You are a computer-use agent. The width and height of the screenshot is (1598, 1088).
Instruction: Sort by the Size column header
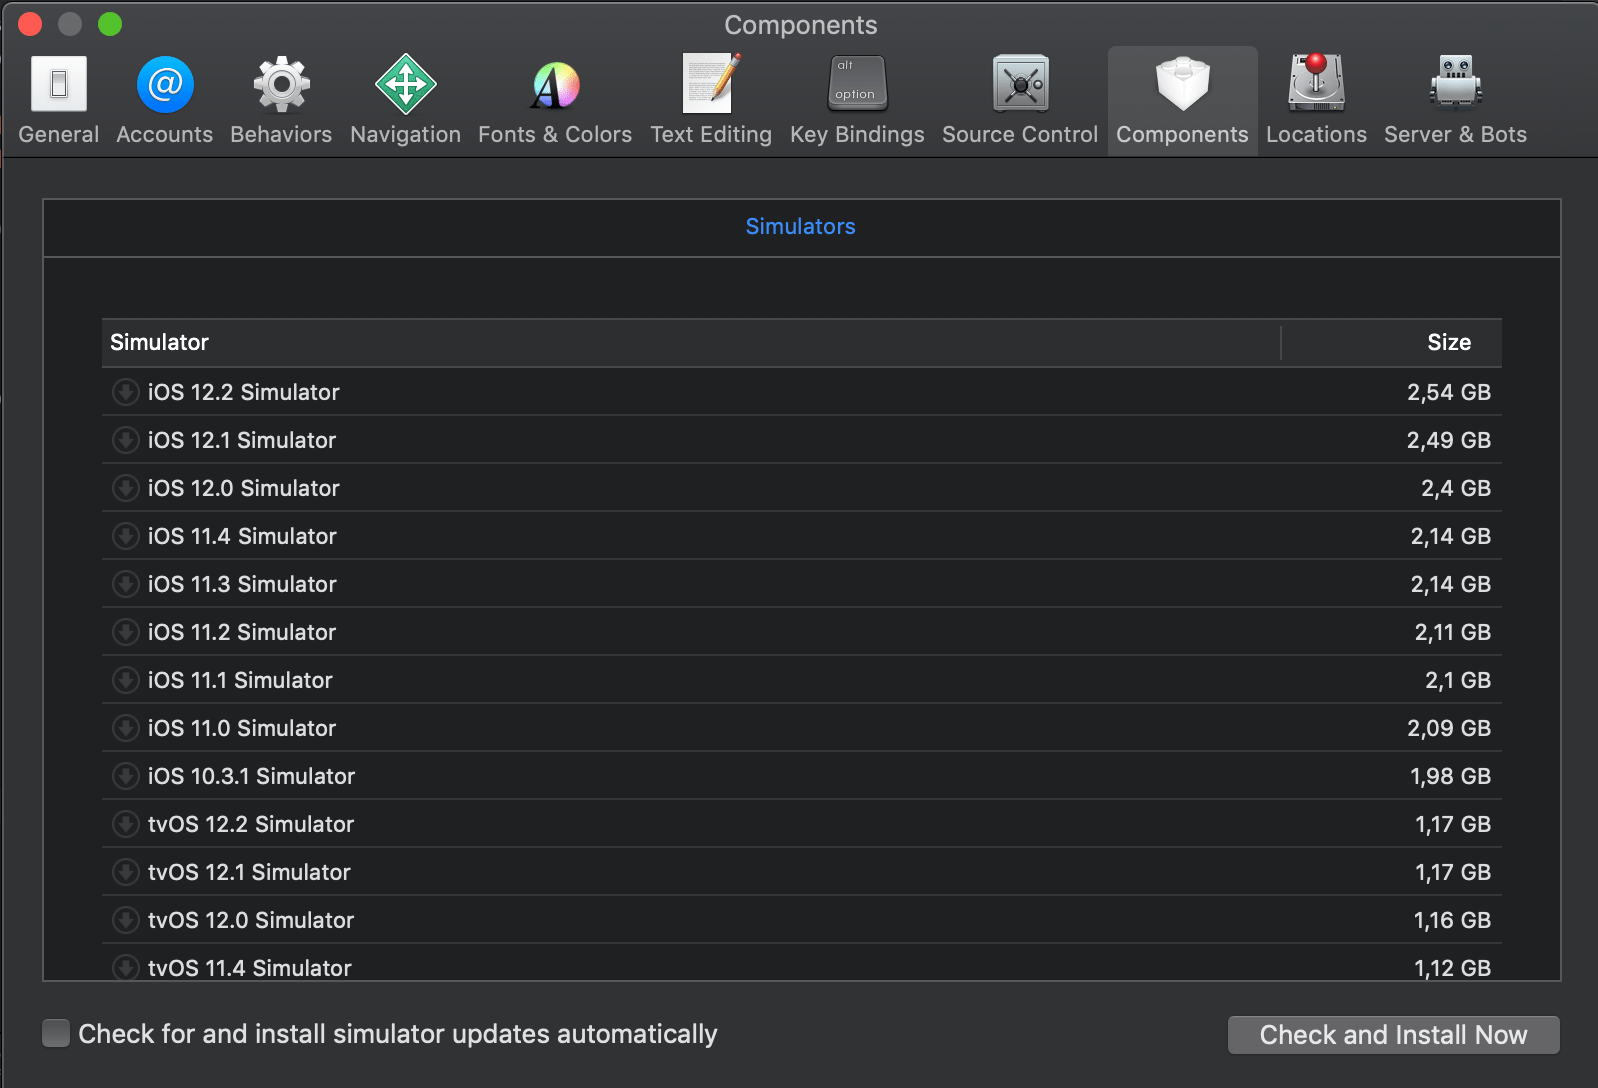(x=1391, y=342)
